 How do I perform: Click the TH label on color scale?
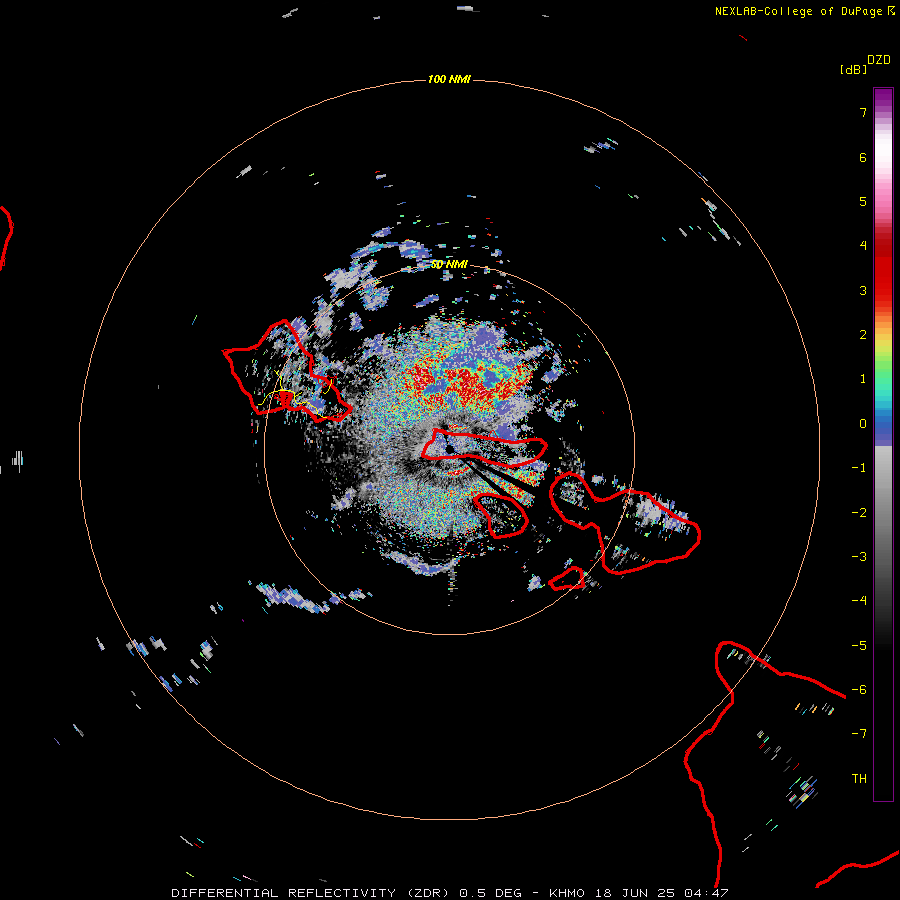[859, 779]
